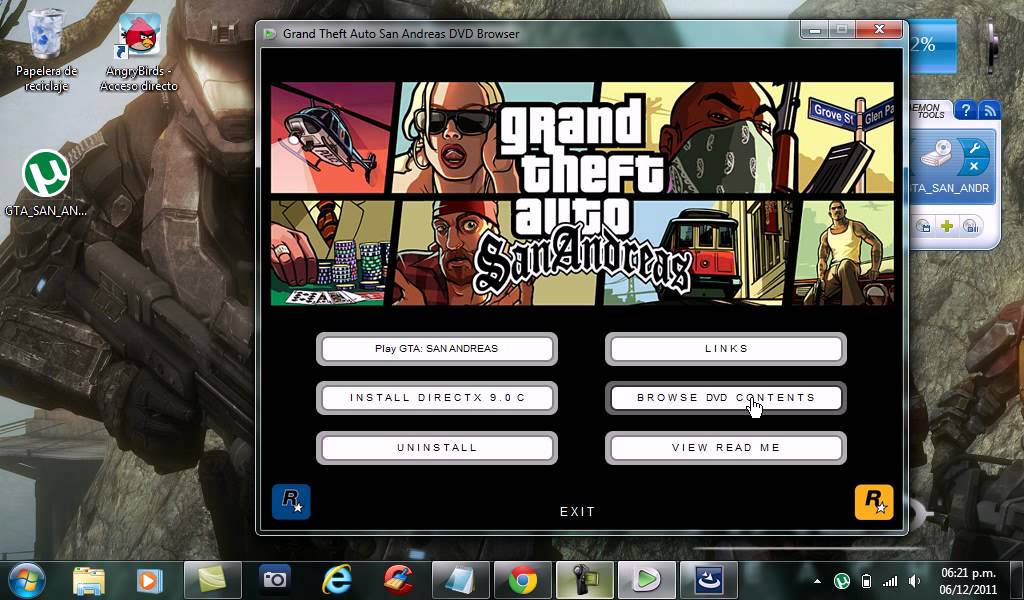Open the network signal tray icon
Viewport: 1024px width, 600px height.
click(x=890, y=580)
